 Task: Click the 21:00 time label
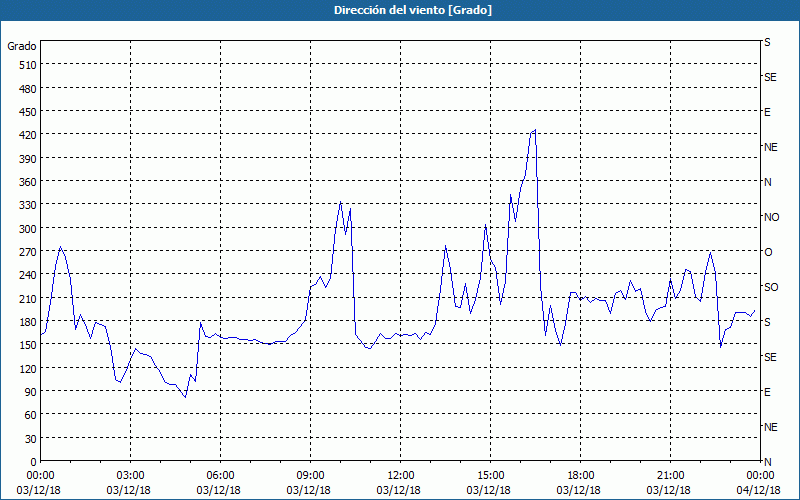tap(670, 476)
